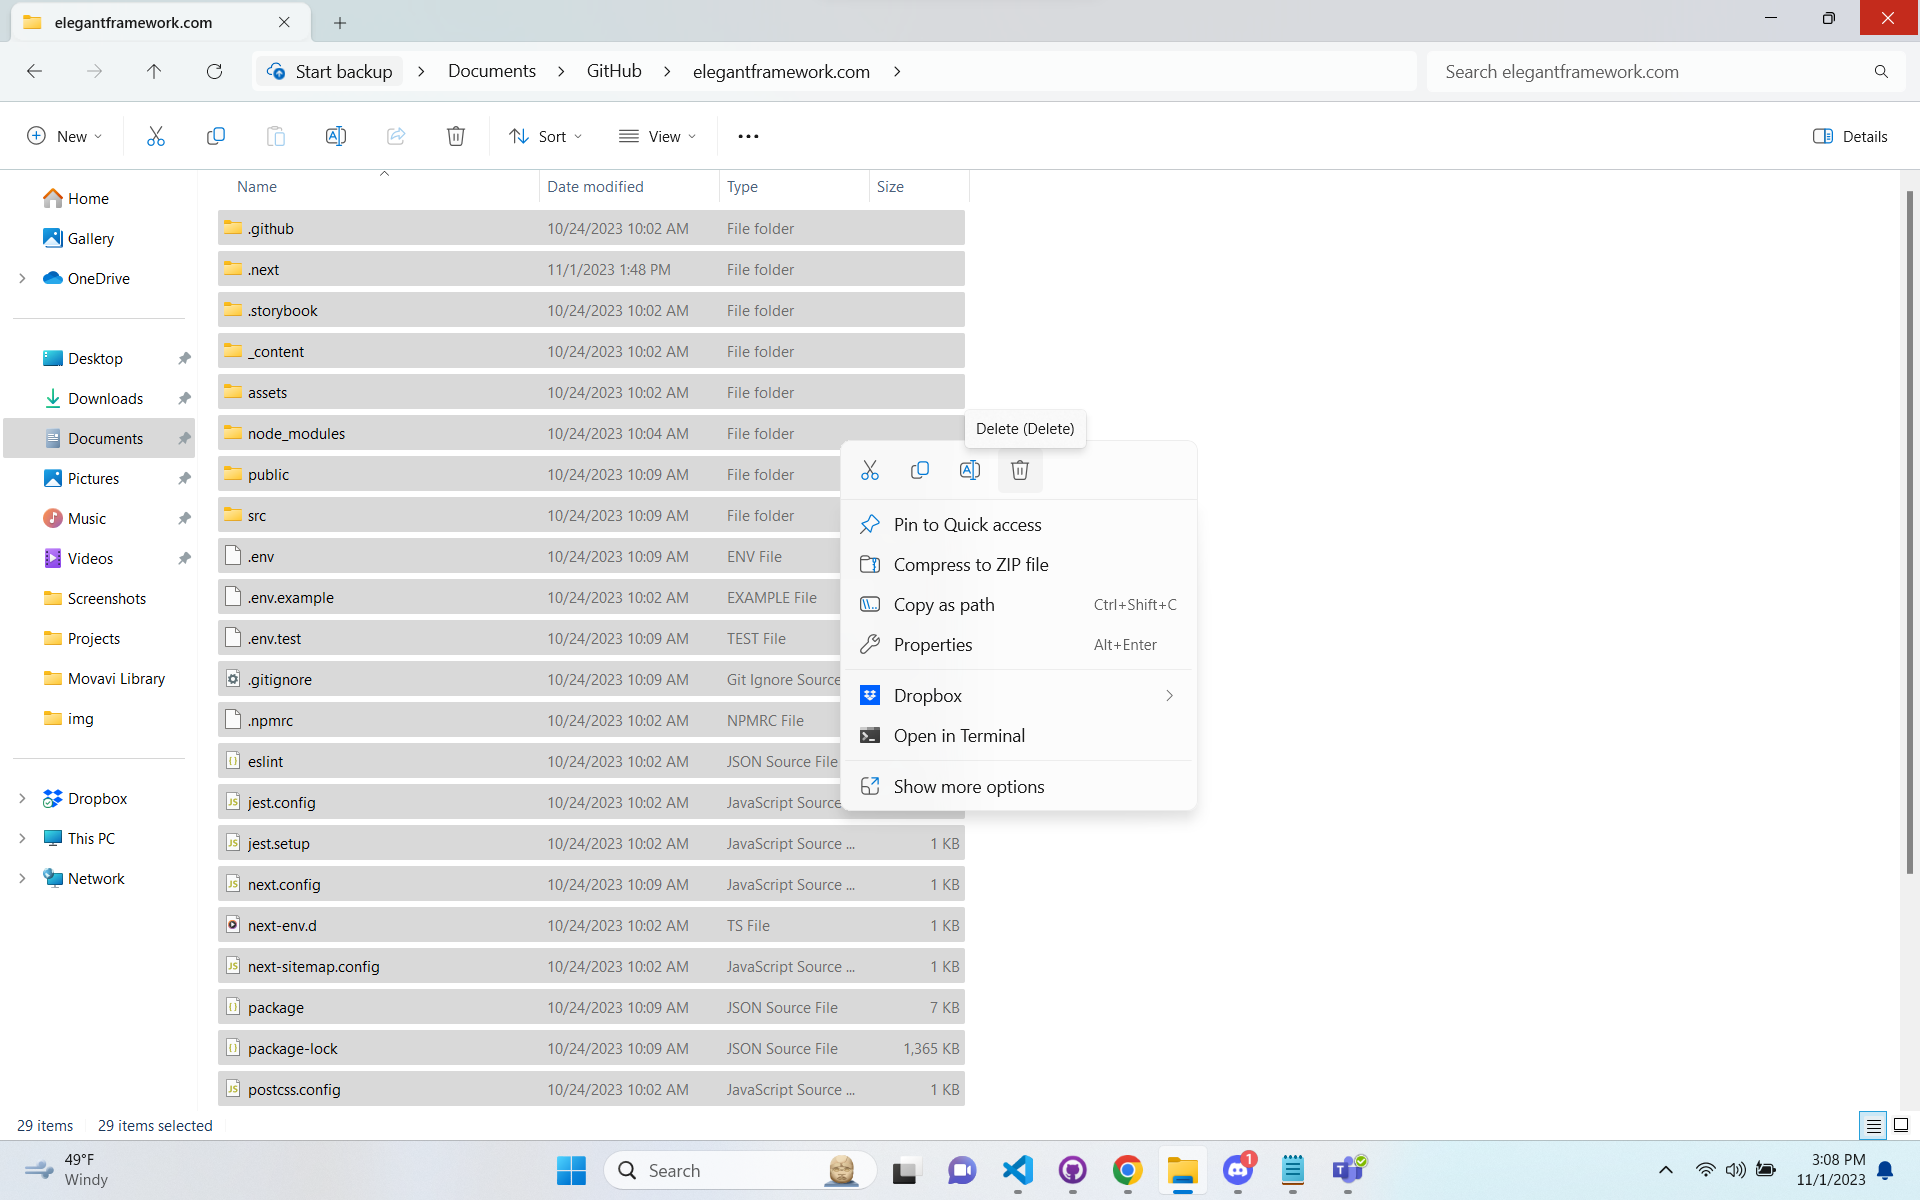Open the New dropdown menu
1920x1200 pixels.
tap(65, 136)
